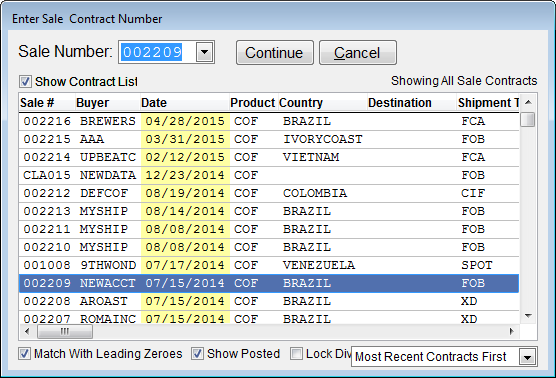Select sale 002212 row
556x378 pixels.
pyautogui.click(x=269, y=194)
